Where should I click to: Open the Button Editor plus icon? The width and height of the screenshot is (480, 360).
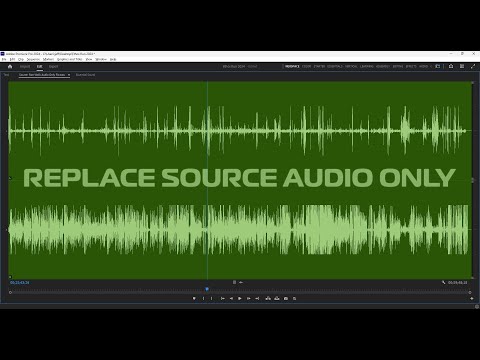pos(471,298)
